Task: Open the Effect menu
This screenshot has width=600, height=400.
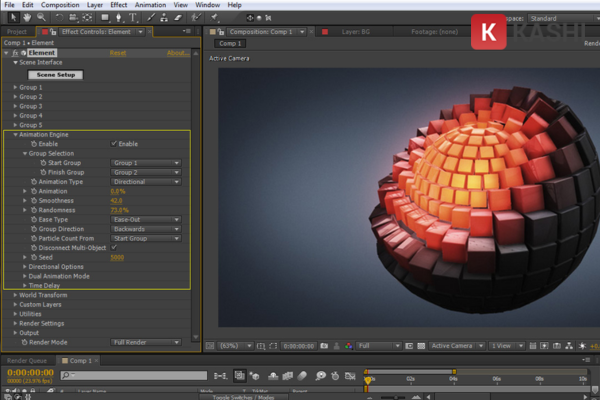Action: click(x=119, y=5)
